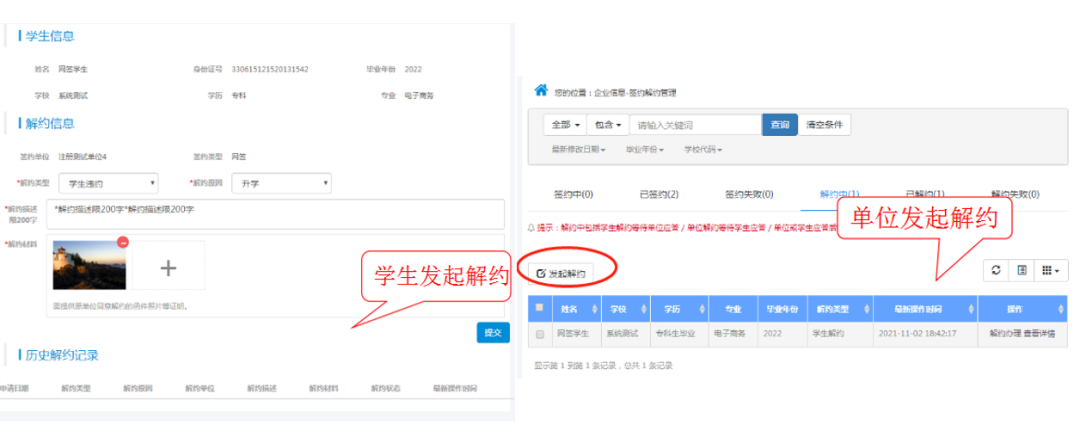Screen dimensions: 1080x437
Task: Expand the 毕业年份 filter
Action: click(644, 149)
